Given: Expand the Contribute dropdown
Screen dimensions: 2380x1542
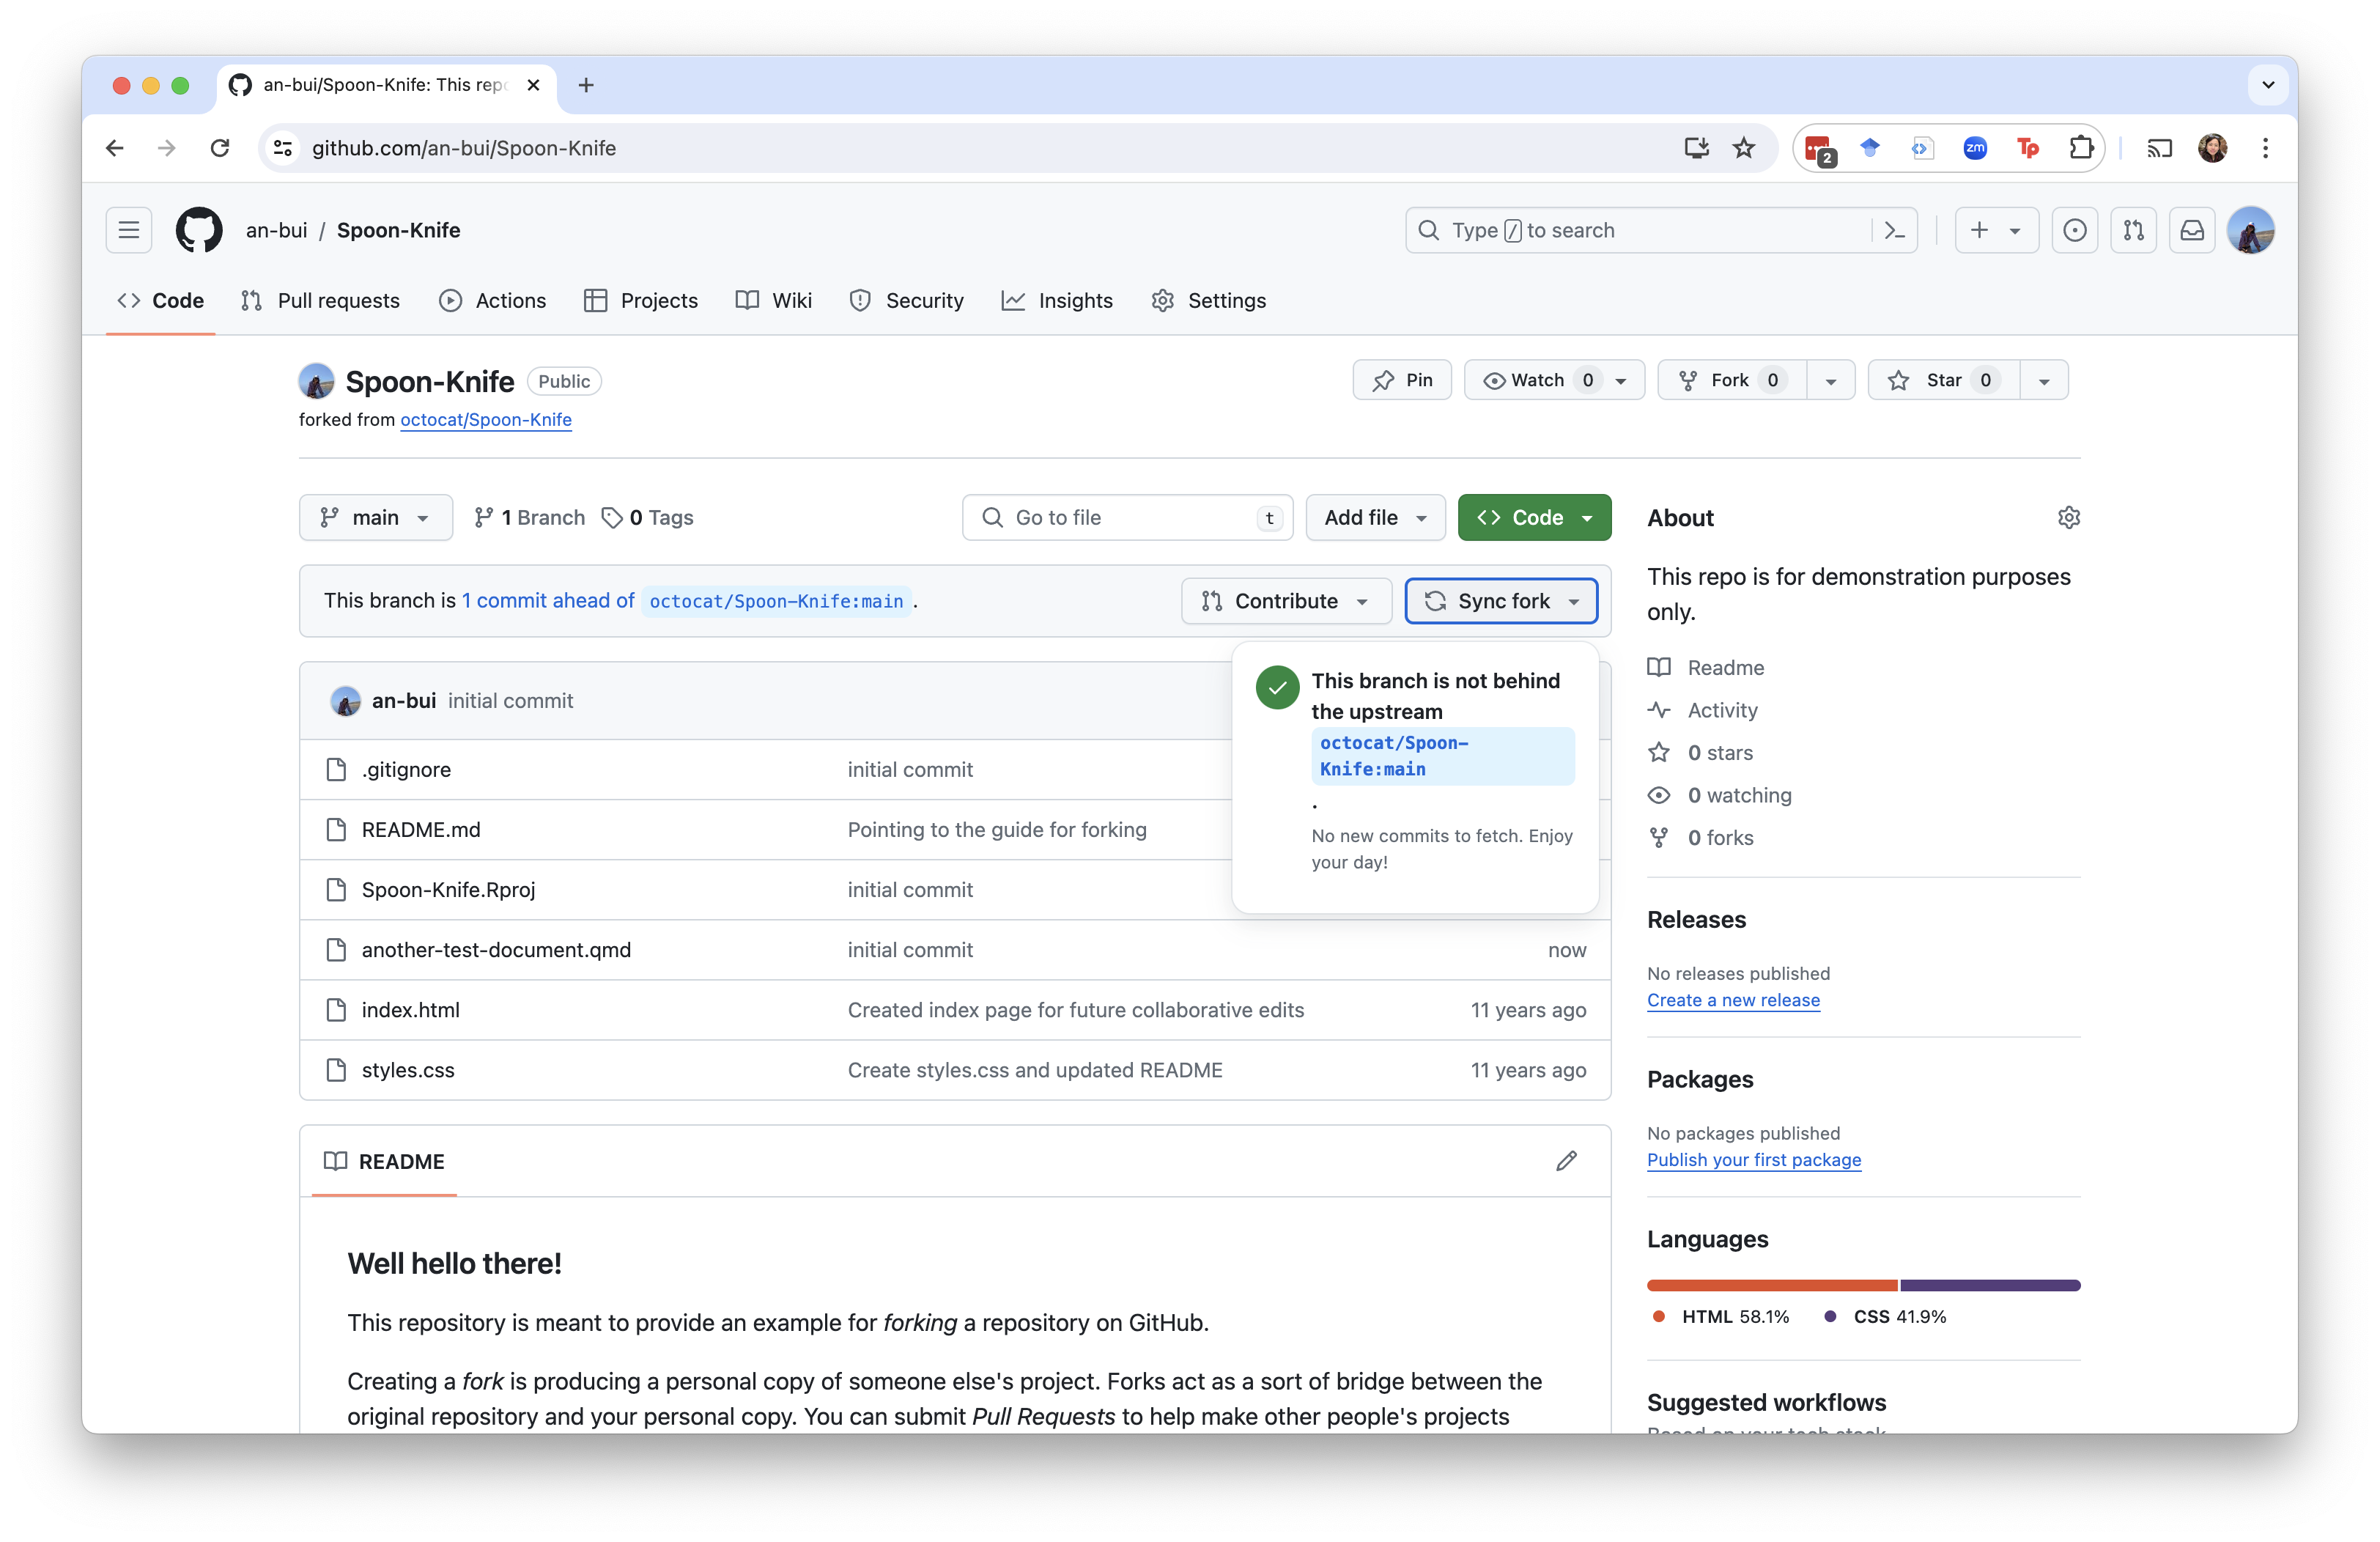Looking at the screenshot, I should tap(1286, 601).
